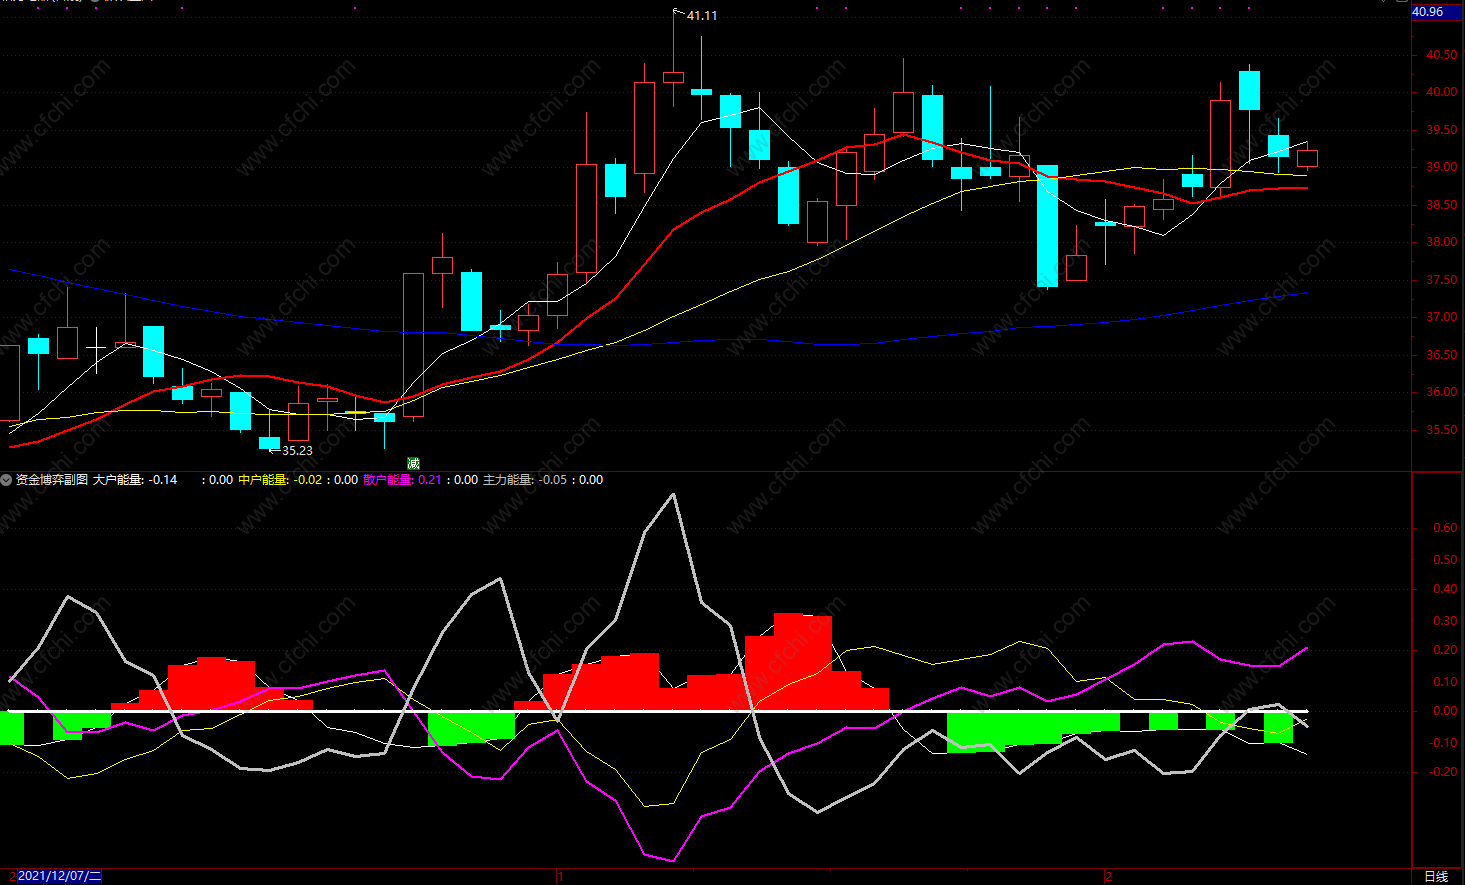
Task: Click the 日线 period label
Action: tap(1436, 877)
